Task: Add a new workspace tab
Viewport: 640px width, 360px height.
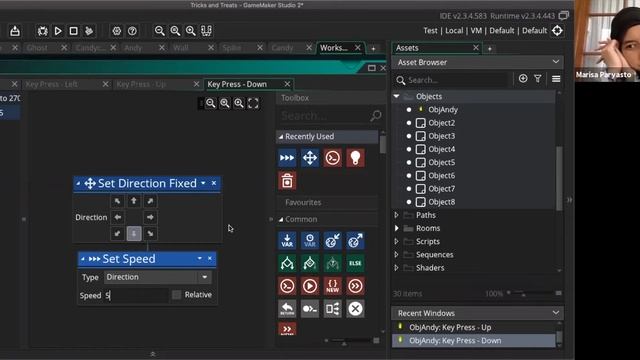Action: pyautogui.click(x=373, y=49)
